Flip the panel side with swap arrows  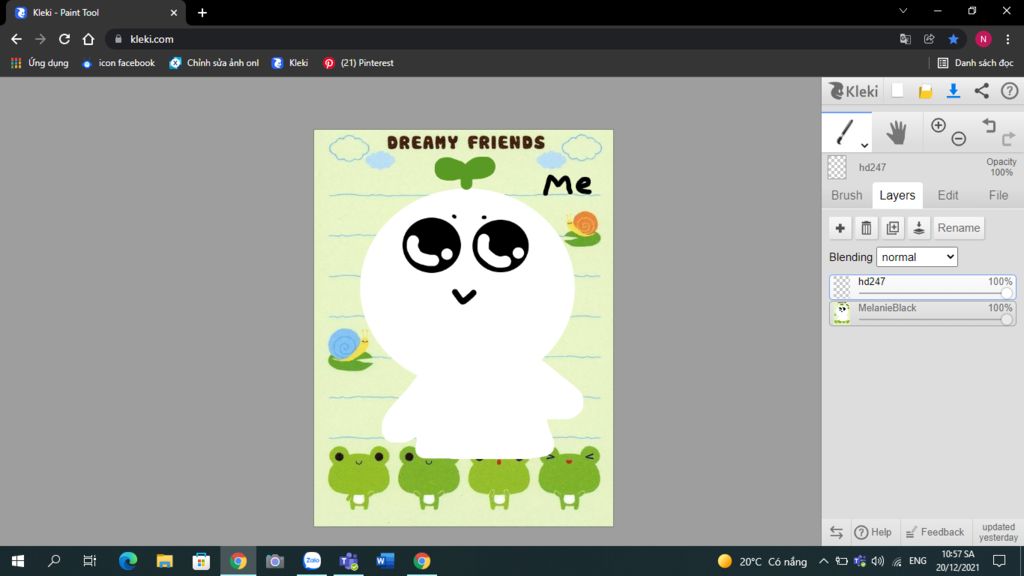coord(837,532)
